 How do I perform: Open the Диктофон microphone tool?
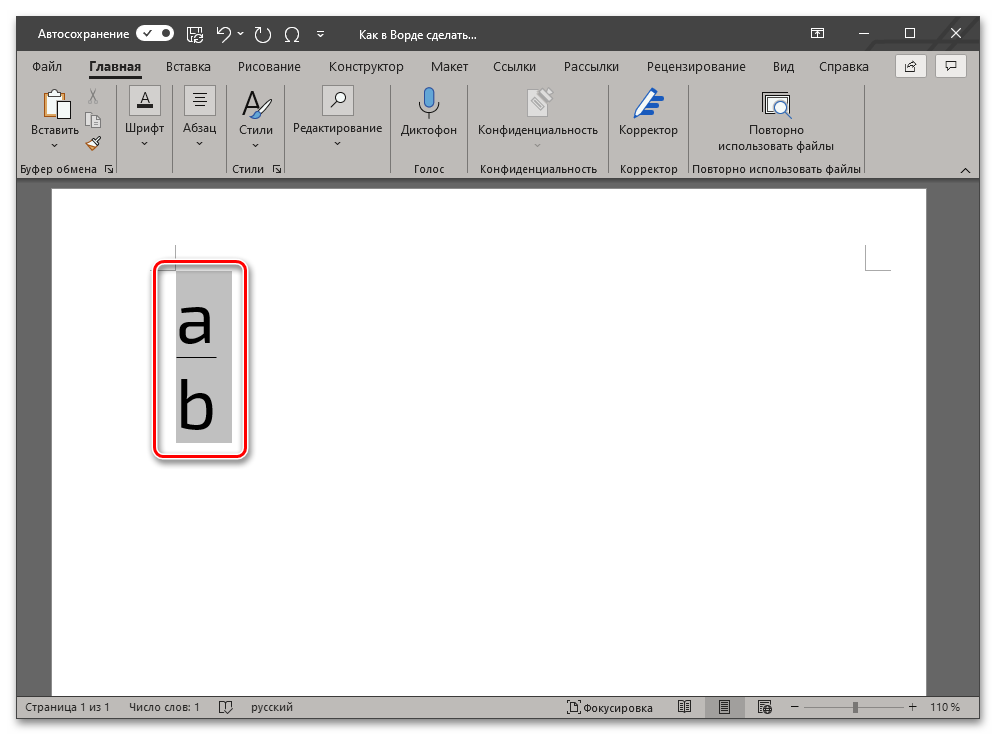point(428,112)
